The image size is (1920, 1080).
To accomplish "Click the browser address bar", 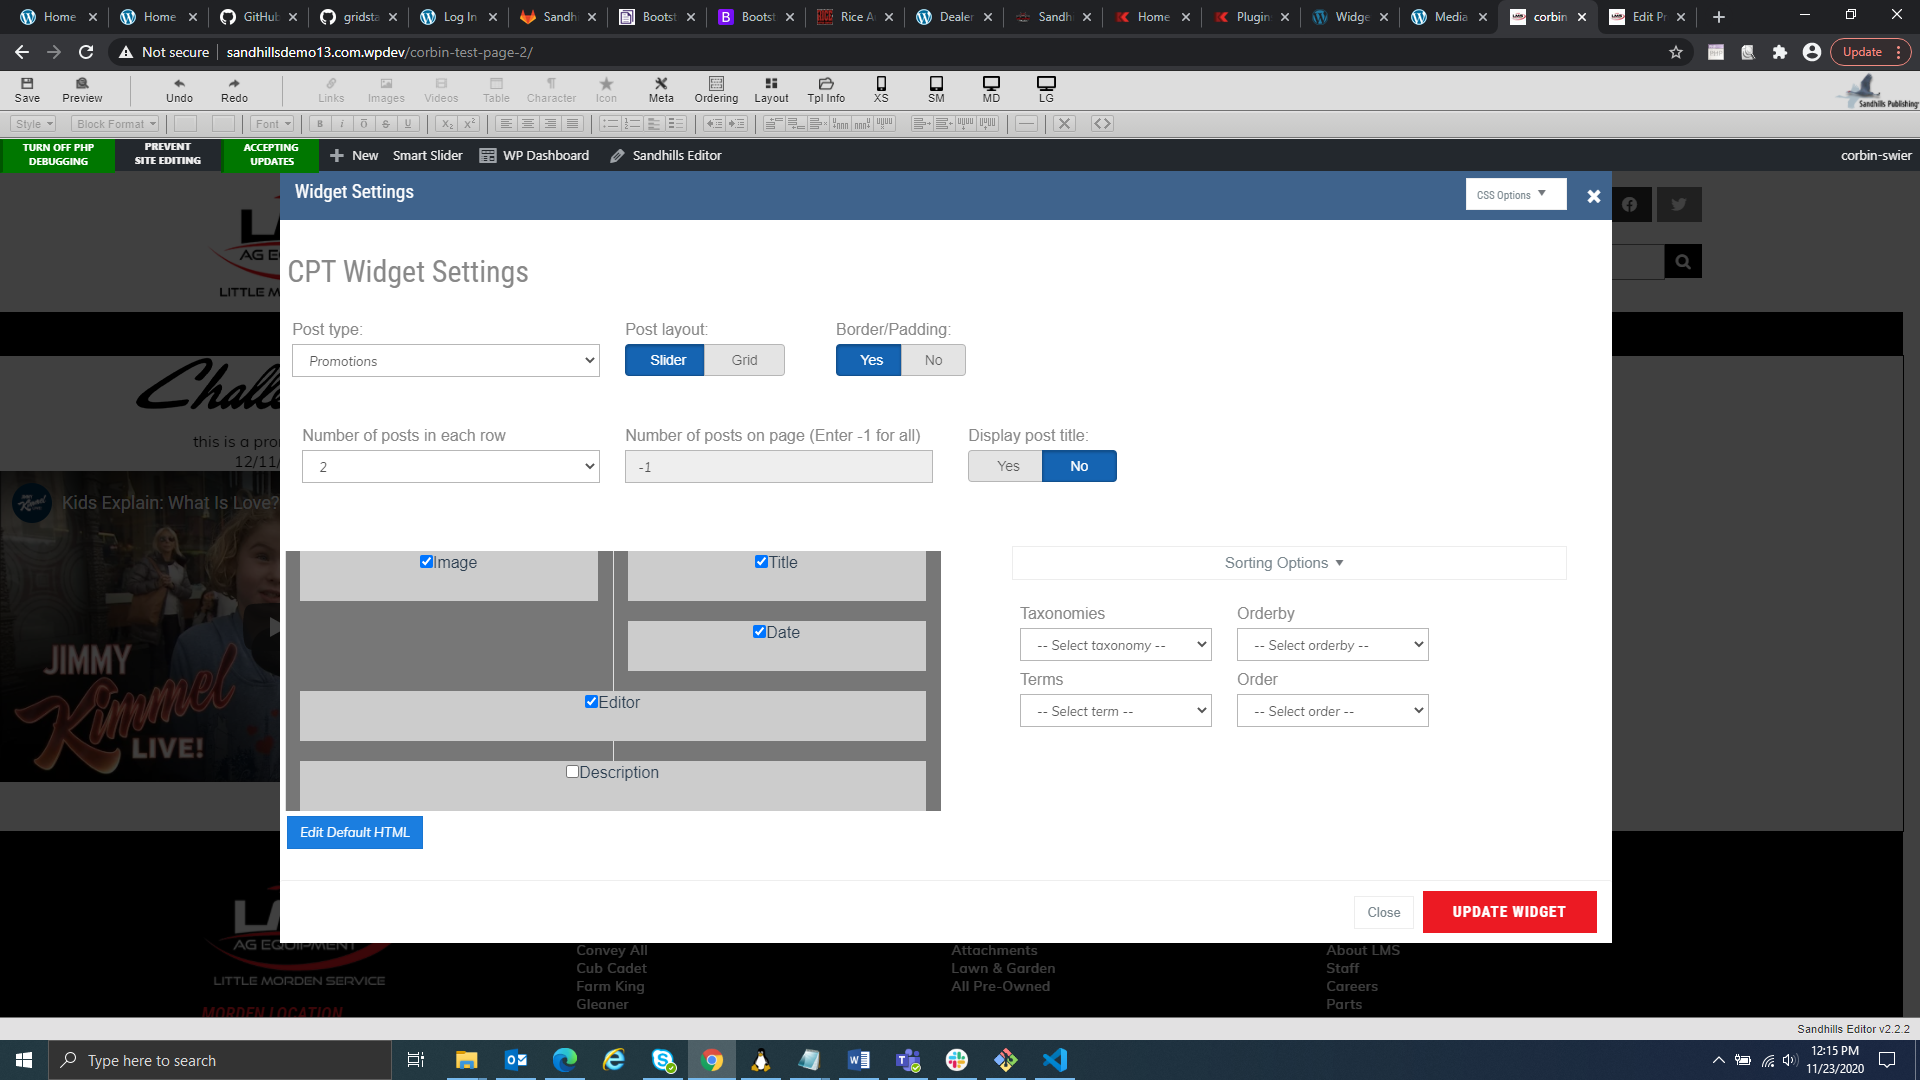I will 900,52.
